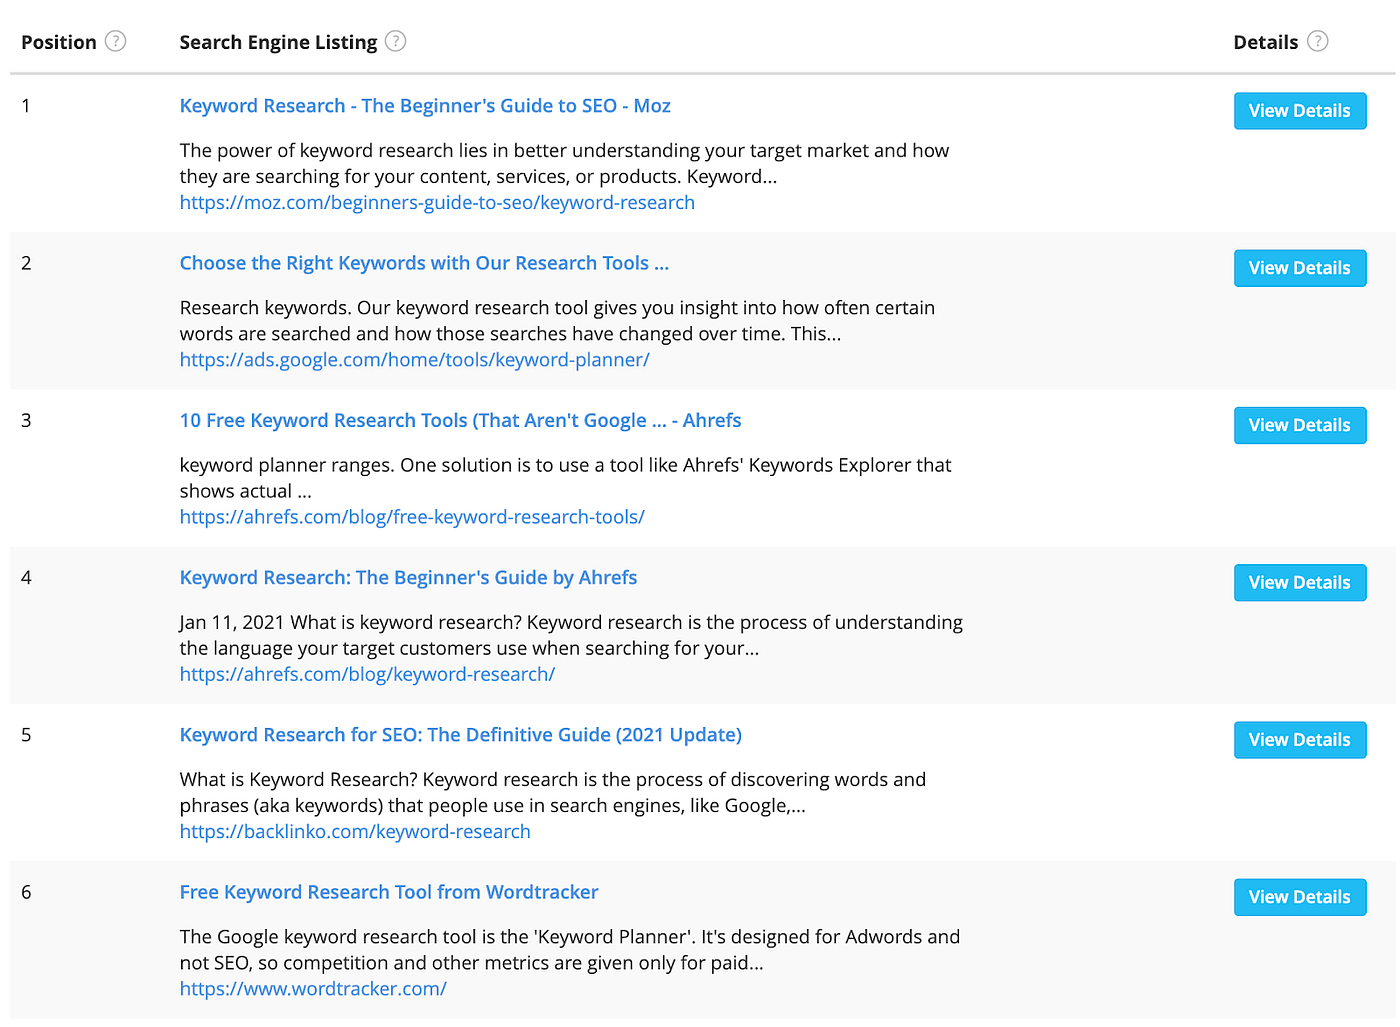Visit the moz.com keyword-research URL
This screenshot has width=1400, height=1027.
(437, 203)
